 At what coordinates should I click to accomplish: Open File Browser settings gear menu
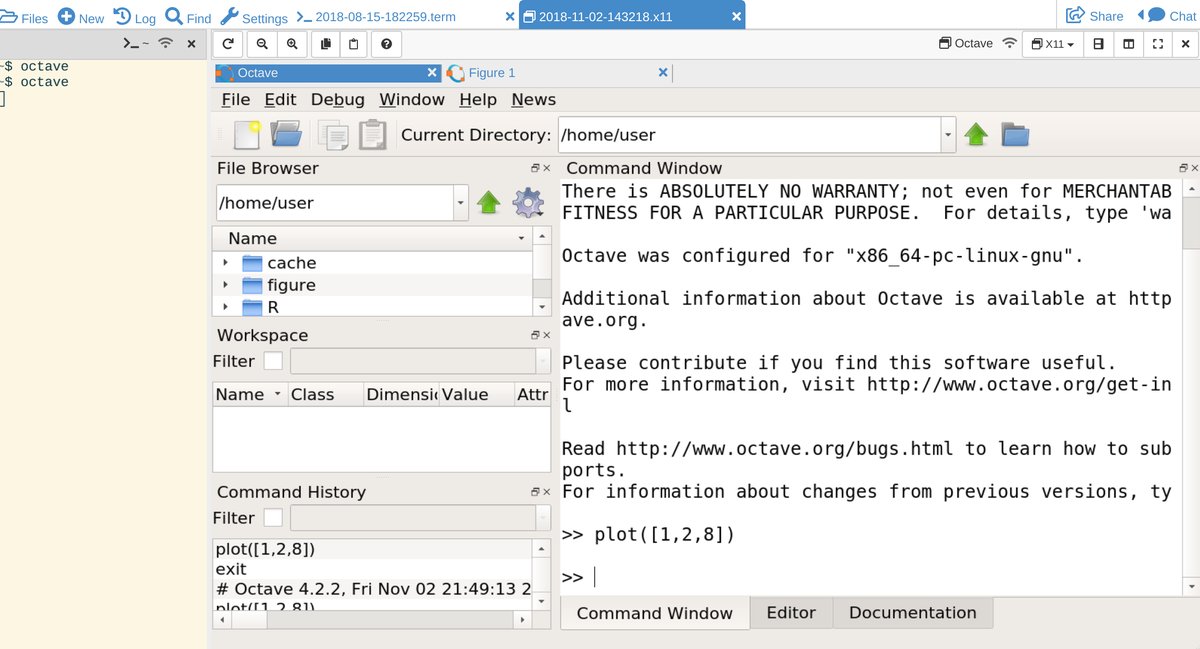point(528,203)
